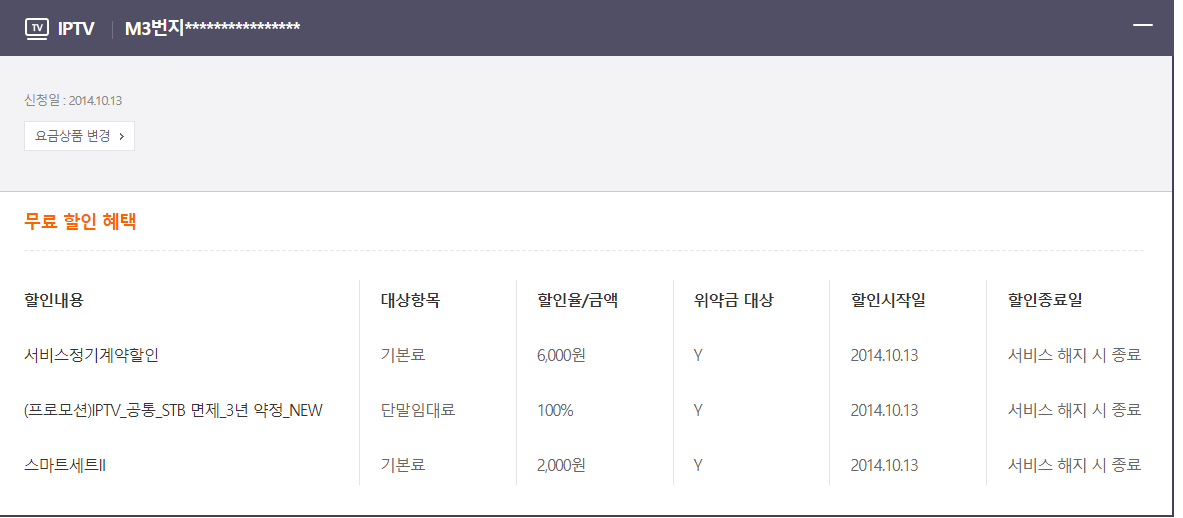
Task: Click the IPTV header label
Action: coord(76,28)
